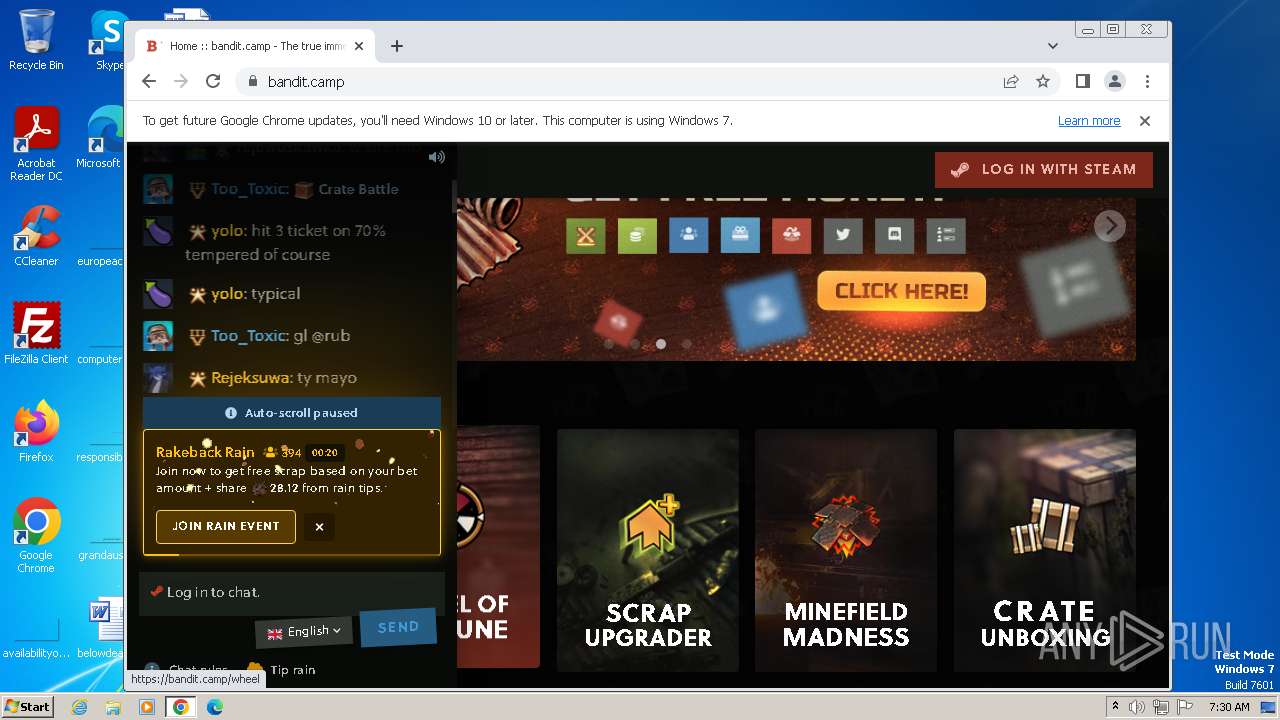Click the Twitter bird banner icon
Viewport: 1280px width, 720px height.
tap(843, 236)
